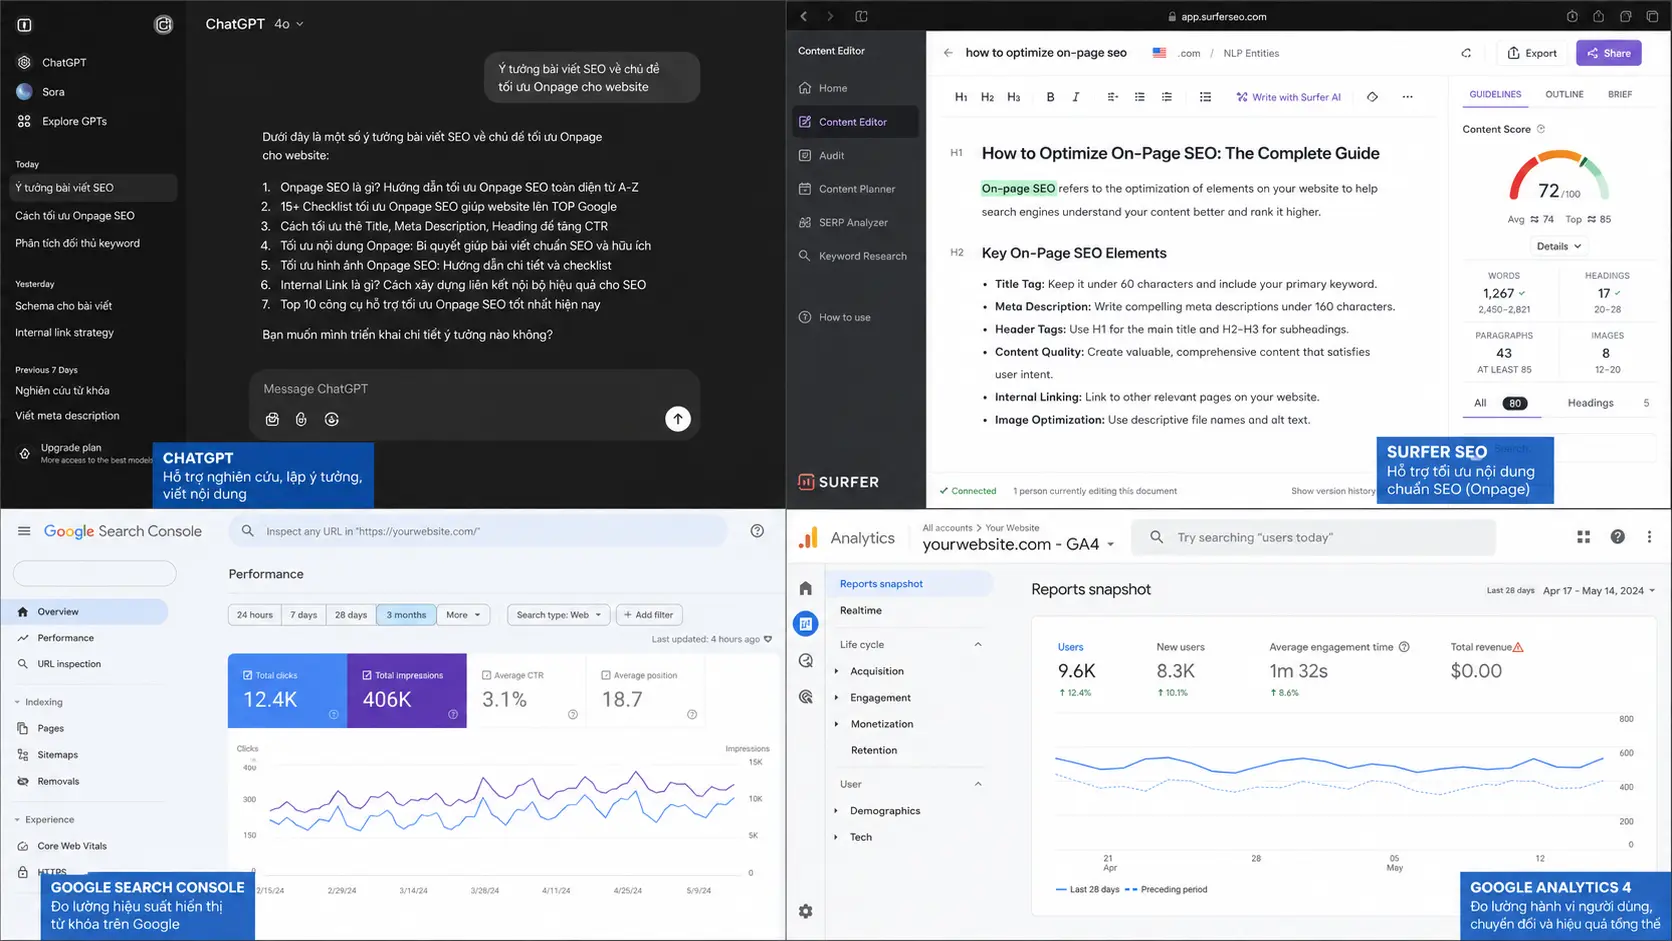This screenshot has height=941, width=1672.
Task: Open the yourwebsite.com - GA4 property selector
Action: tap(1018, 544)
